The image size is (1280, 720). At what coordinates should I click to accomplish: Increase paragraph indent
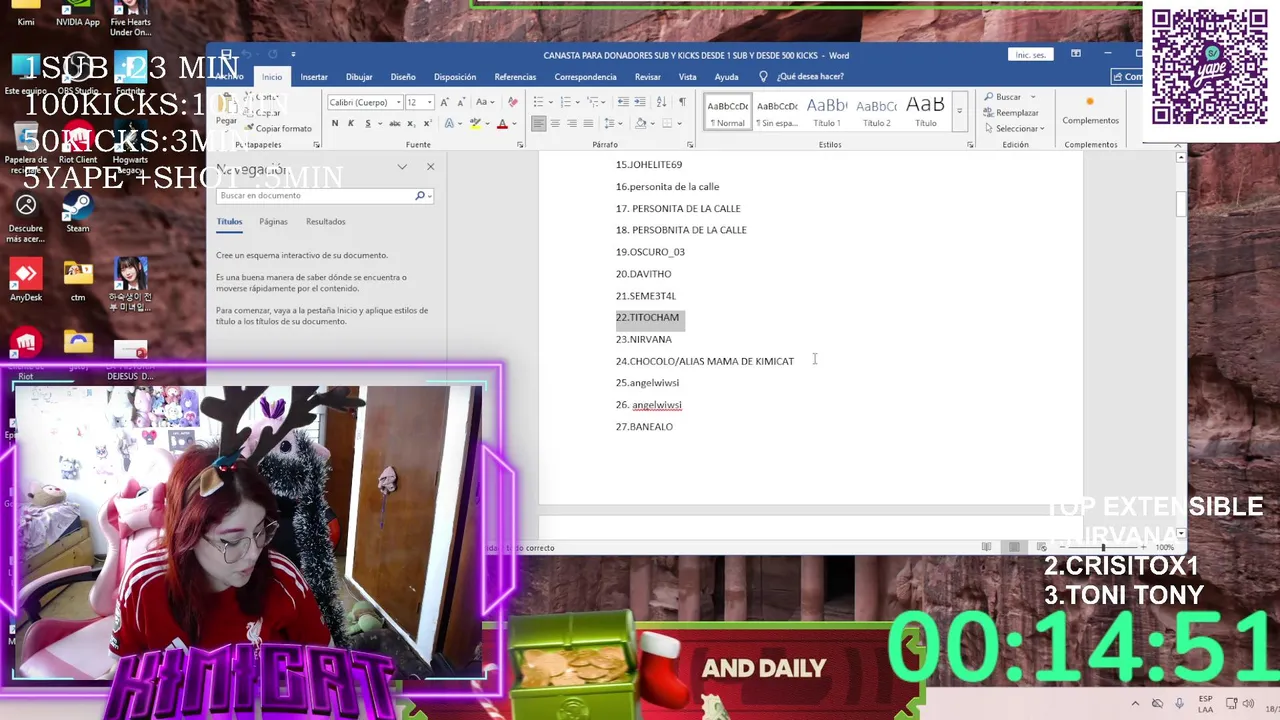pyautogui.click(x=640, y=102)
